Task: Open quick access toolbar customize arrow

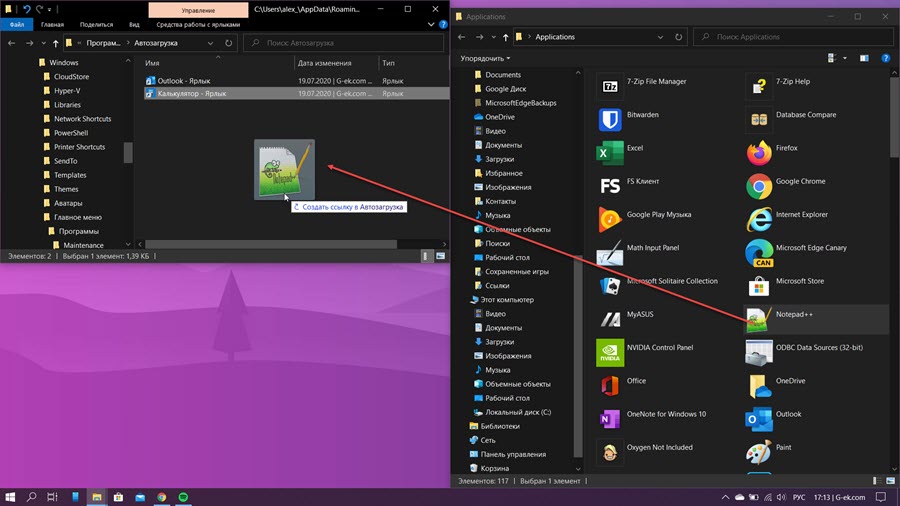Action: (x=49, y=9)
